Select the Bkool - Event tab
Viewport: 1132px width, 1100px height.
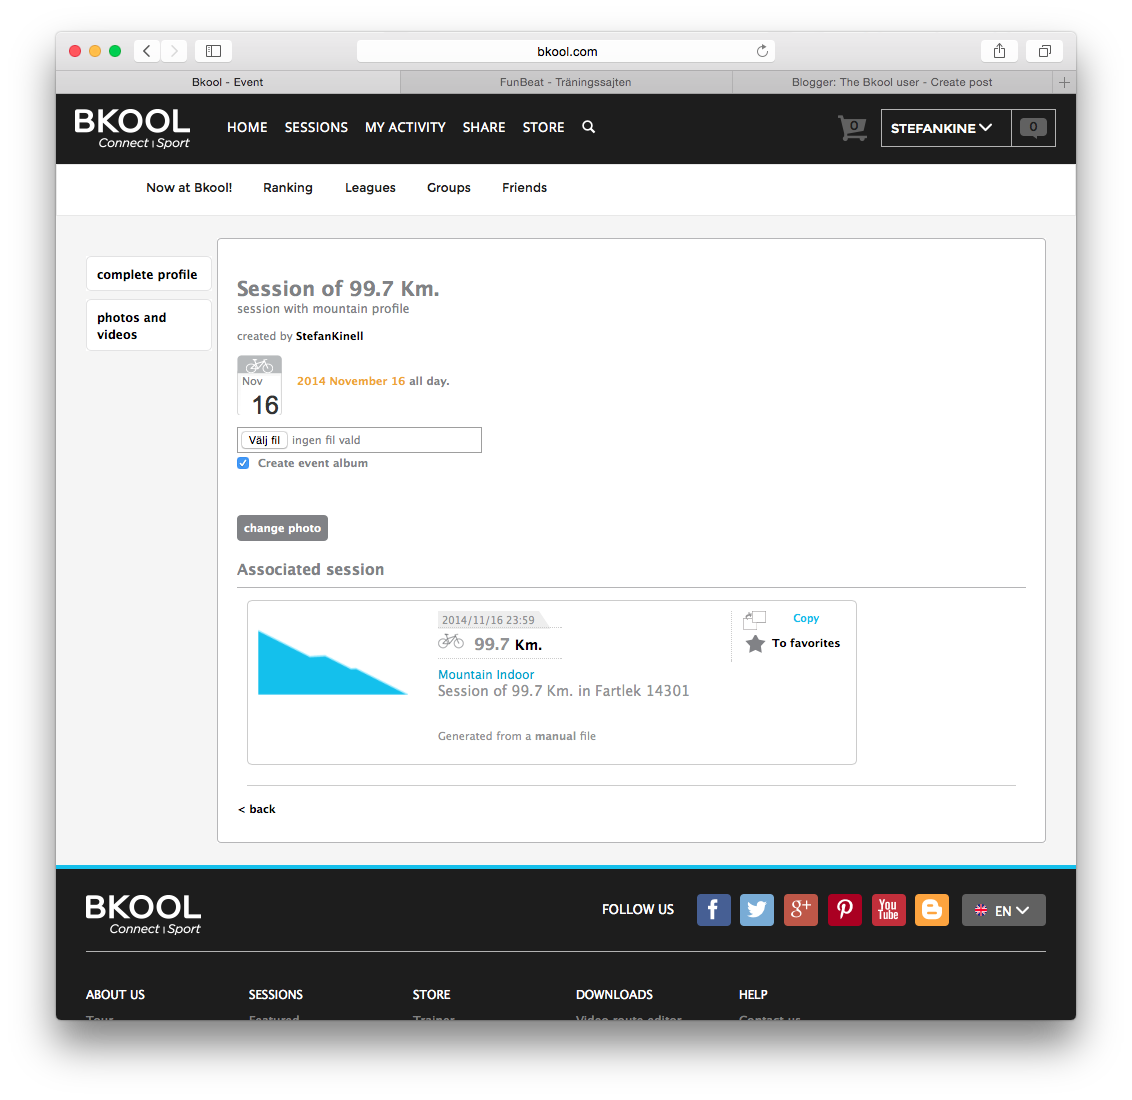click(227, 82)
